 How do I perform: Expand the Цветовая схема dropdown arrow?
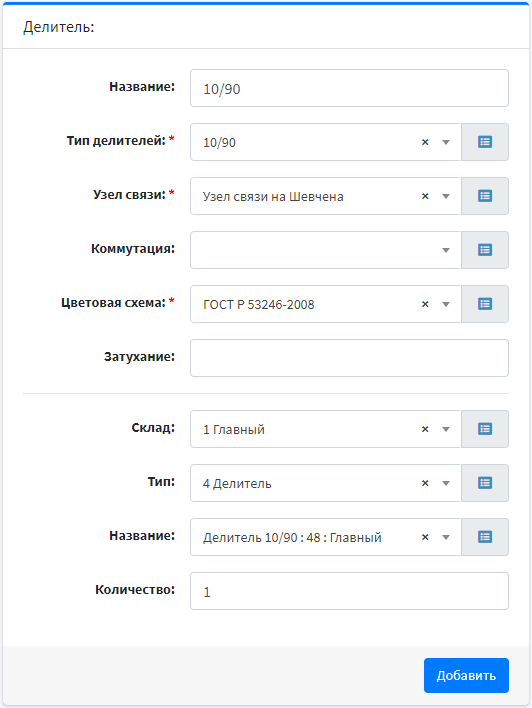446,304
